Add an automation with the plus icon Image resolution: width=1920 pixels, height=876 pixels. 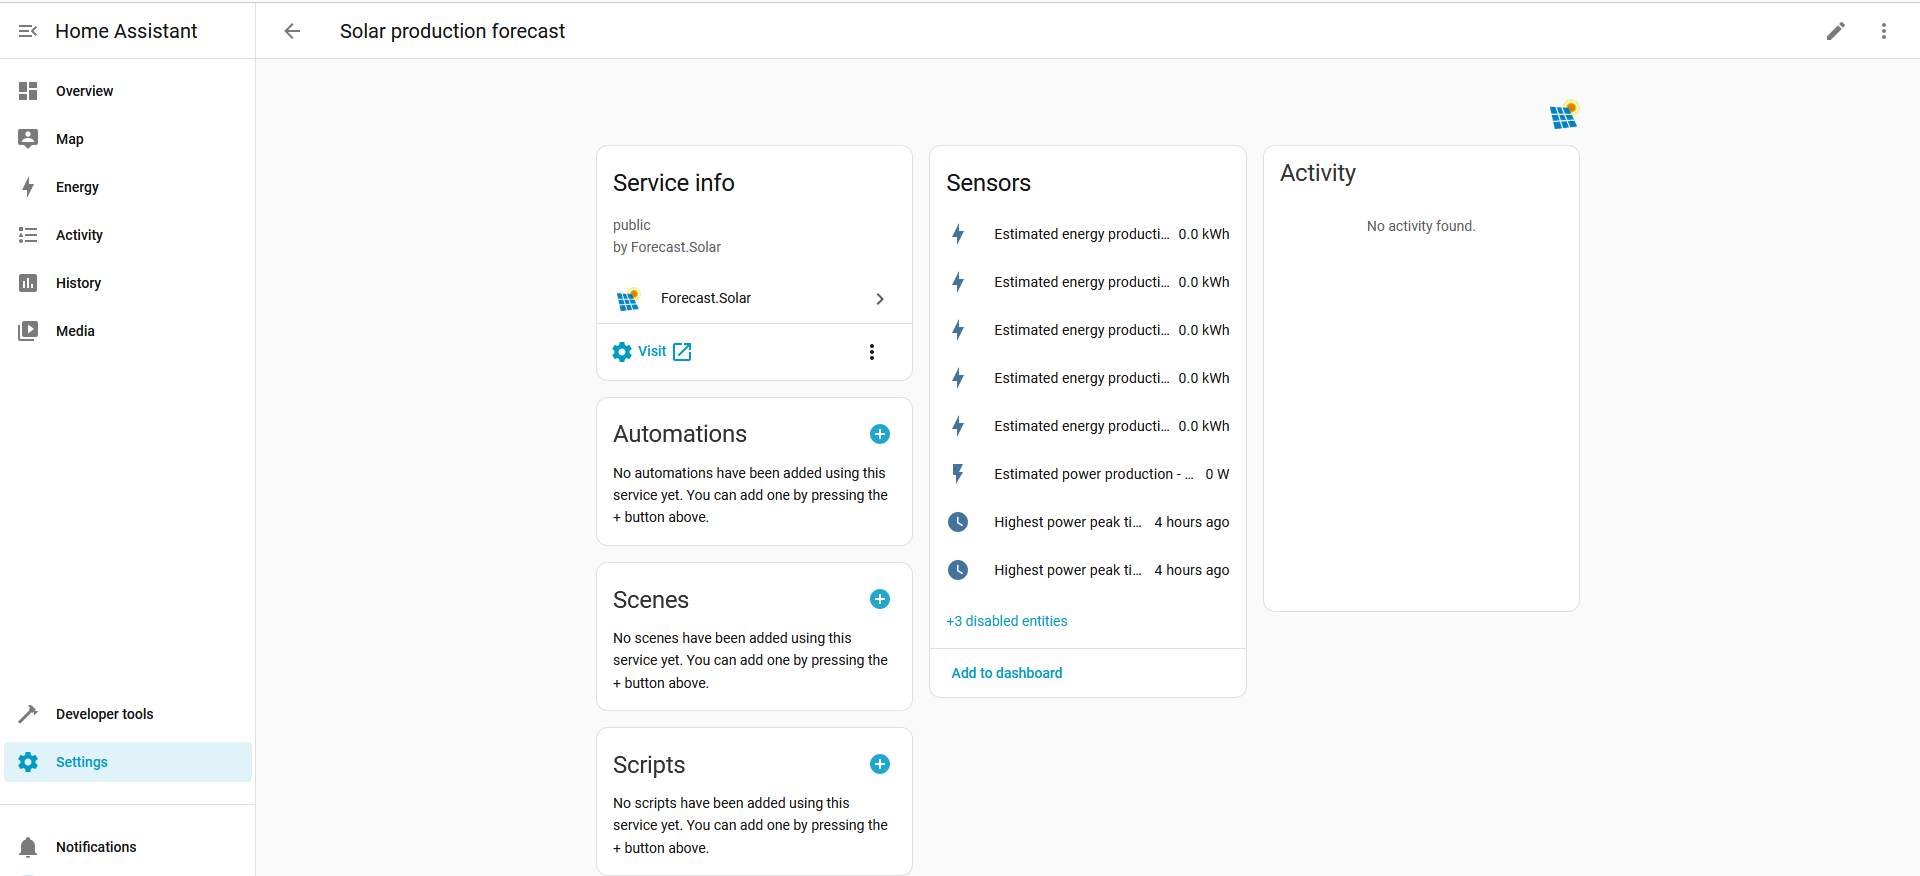pos(879,434)
